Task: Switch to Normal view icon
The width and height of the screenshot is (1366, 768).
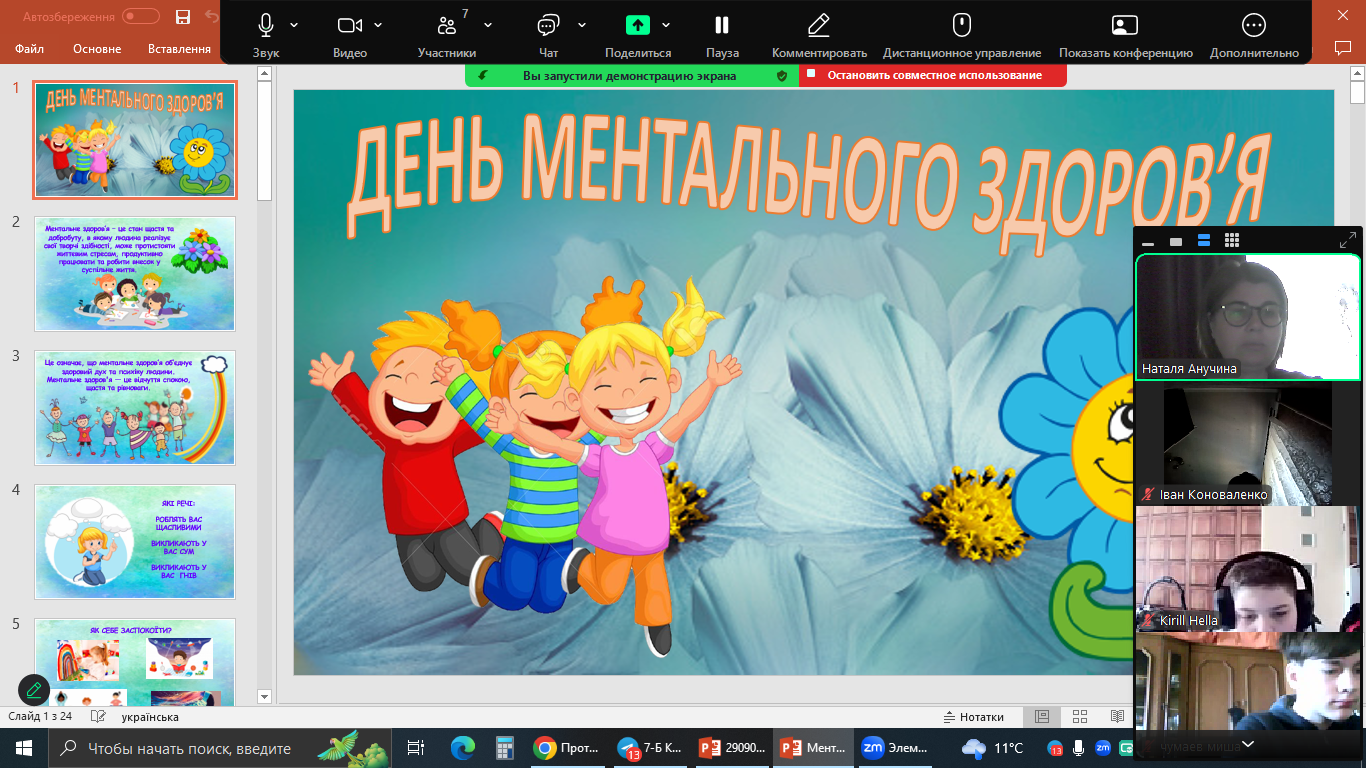Action: click(x=1042, y=717)
